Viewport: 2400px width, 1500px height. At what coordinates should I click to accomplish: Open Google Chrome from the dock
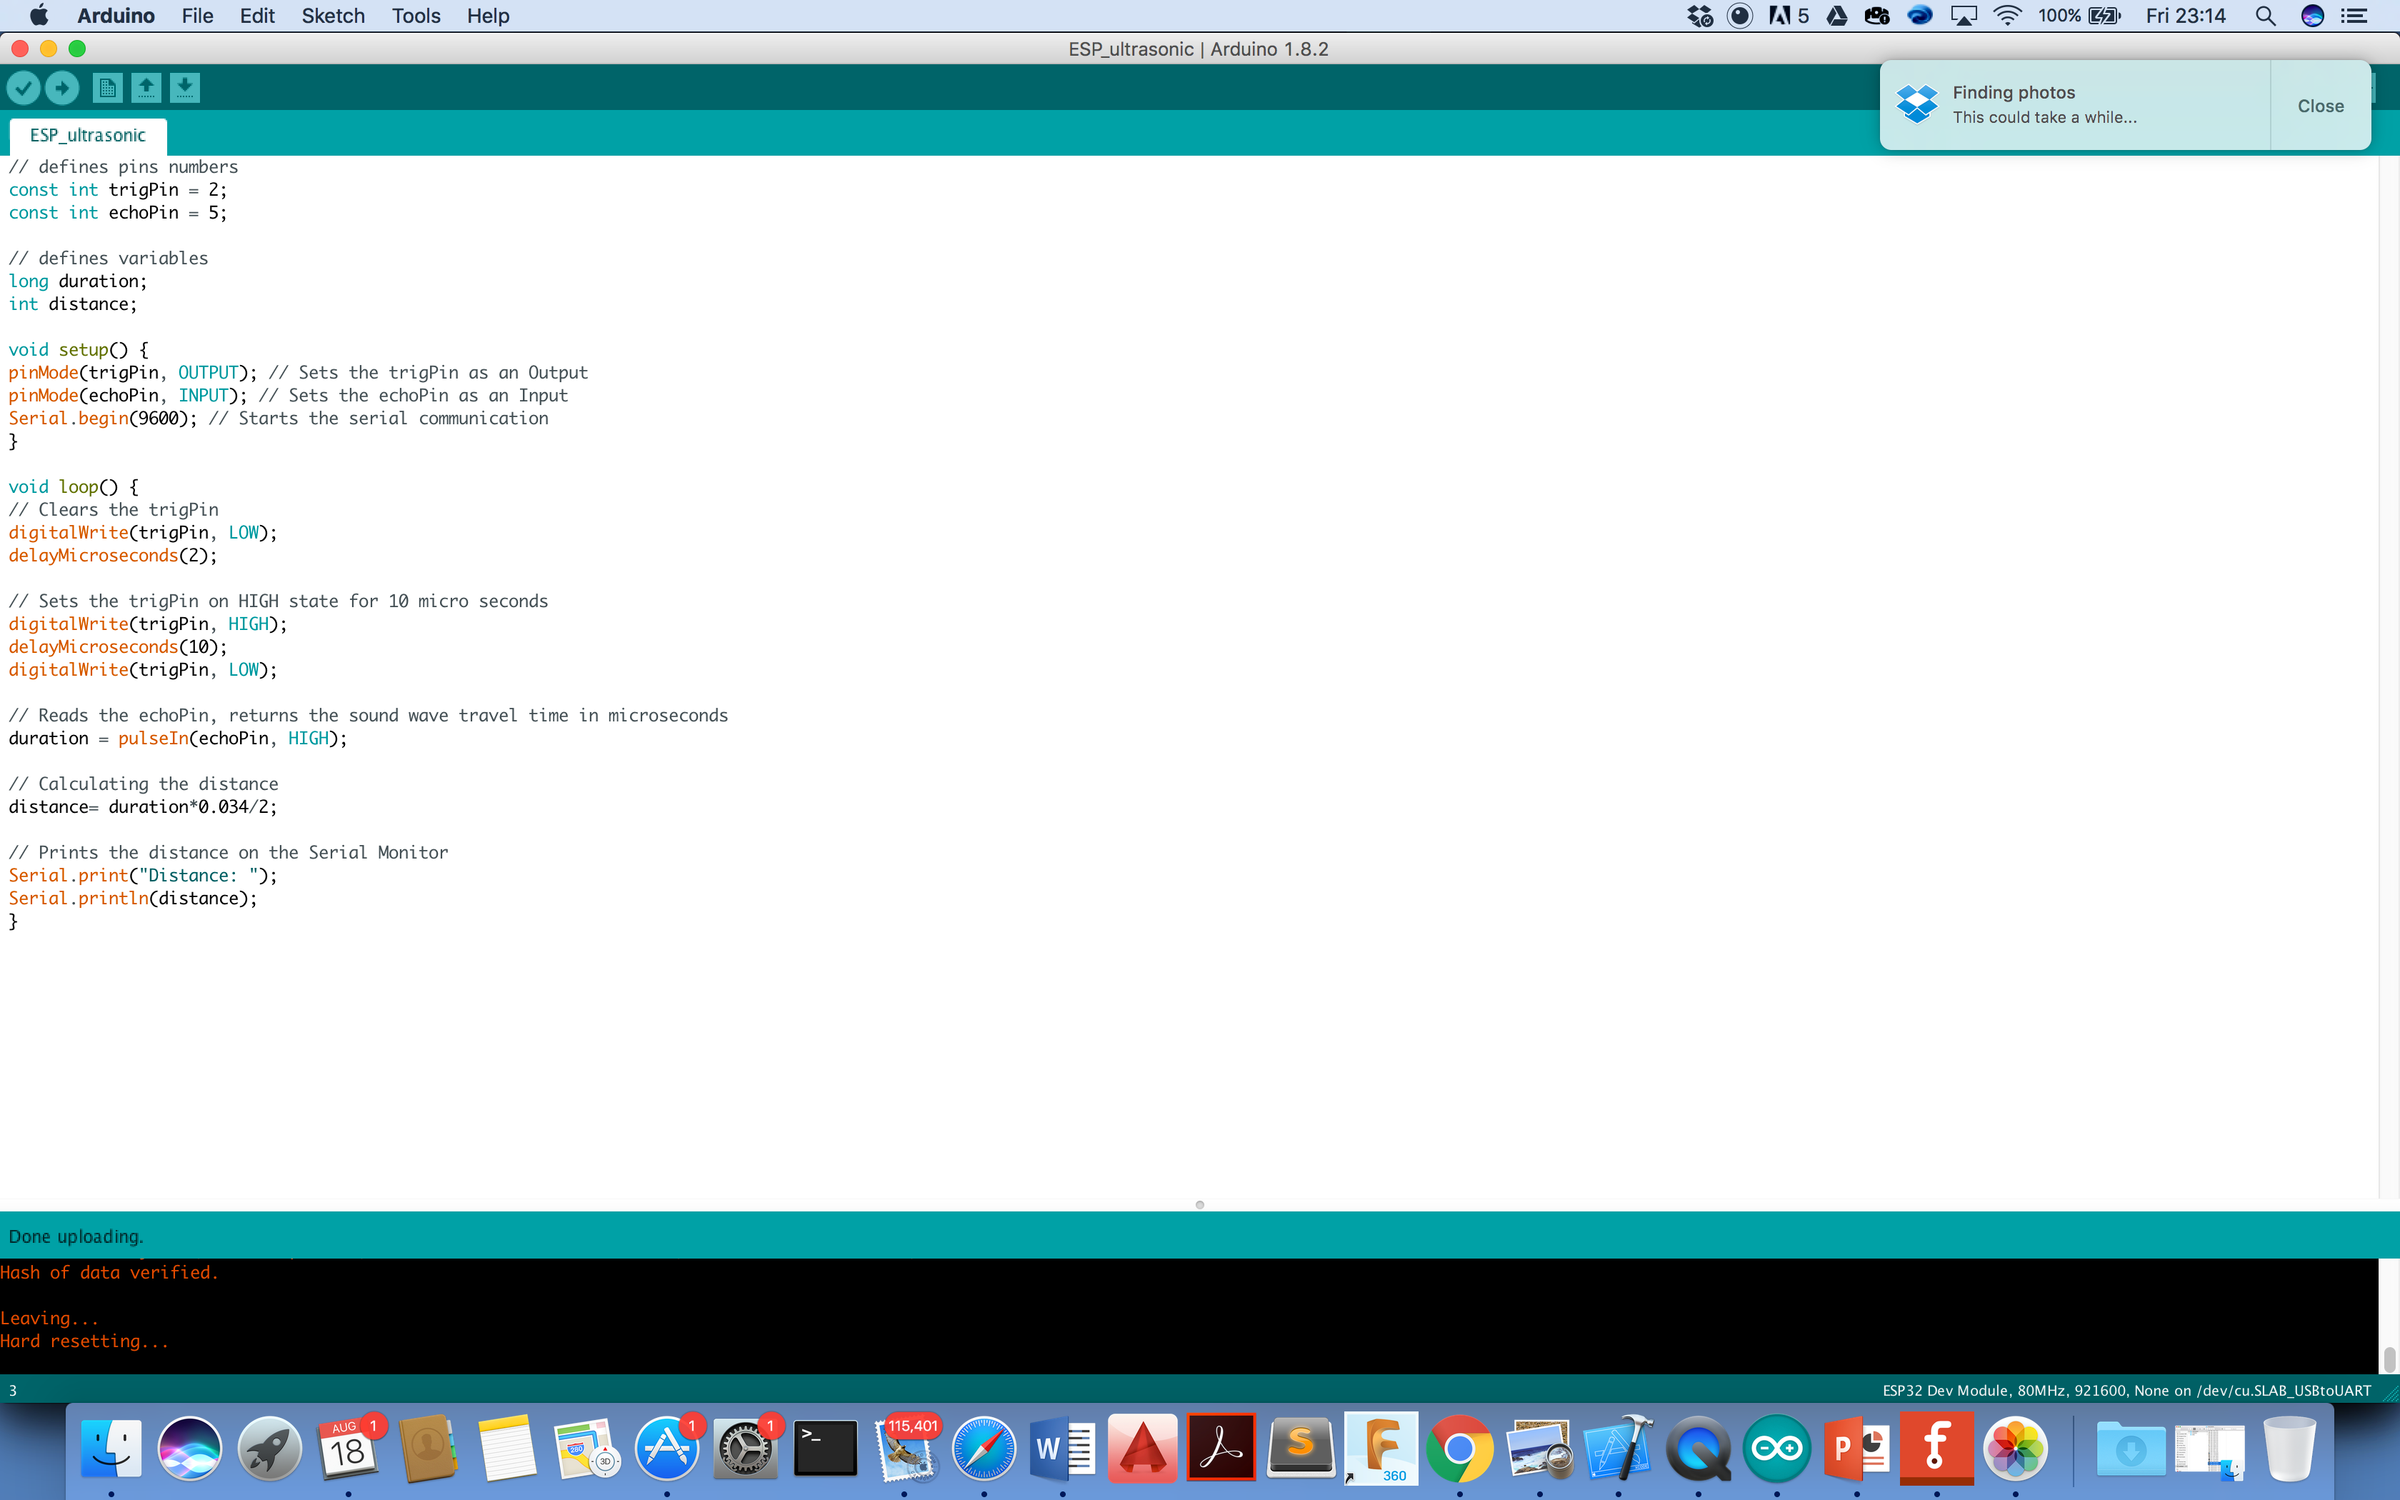pos(1459,1448)
